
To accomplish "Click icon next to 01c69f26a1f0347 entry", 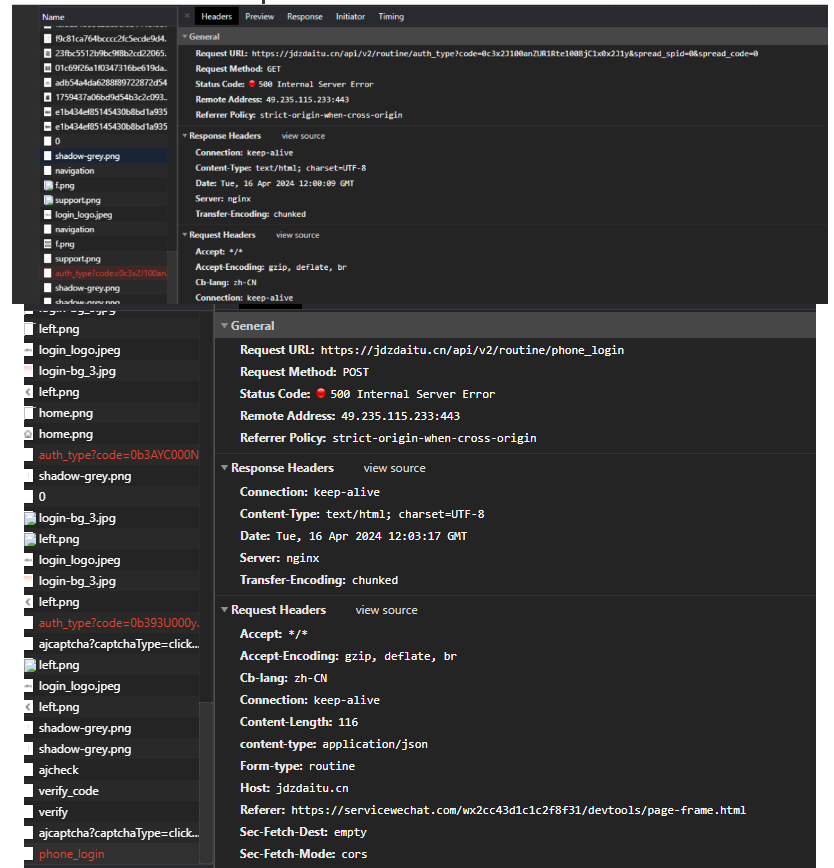I will (x=47, y=67).
